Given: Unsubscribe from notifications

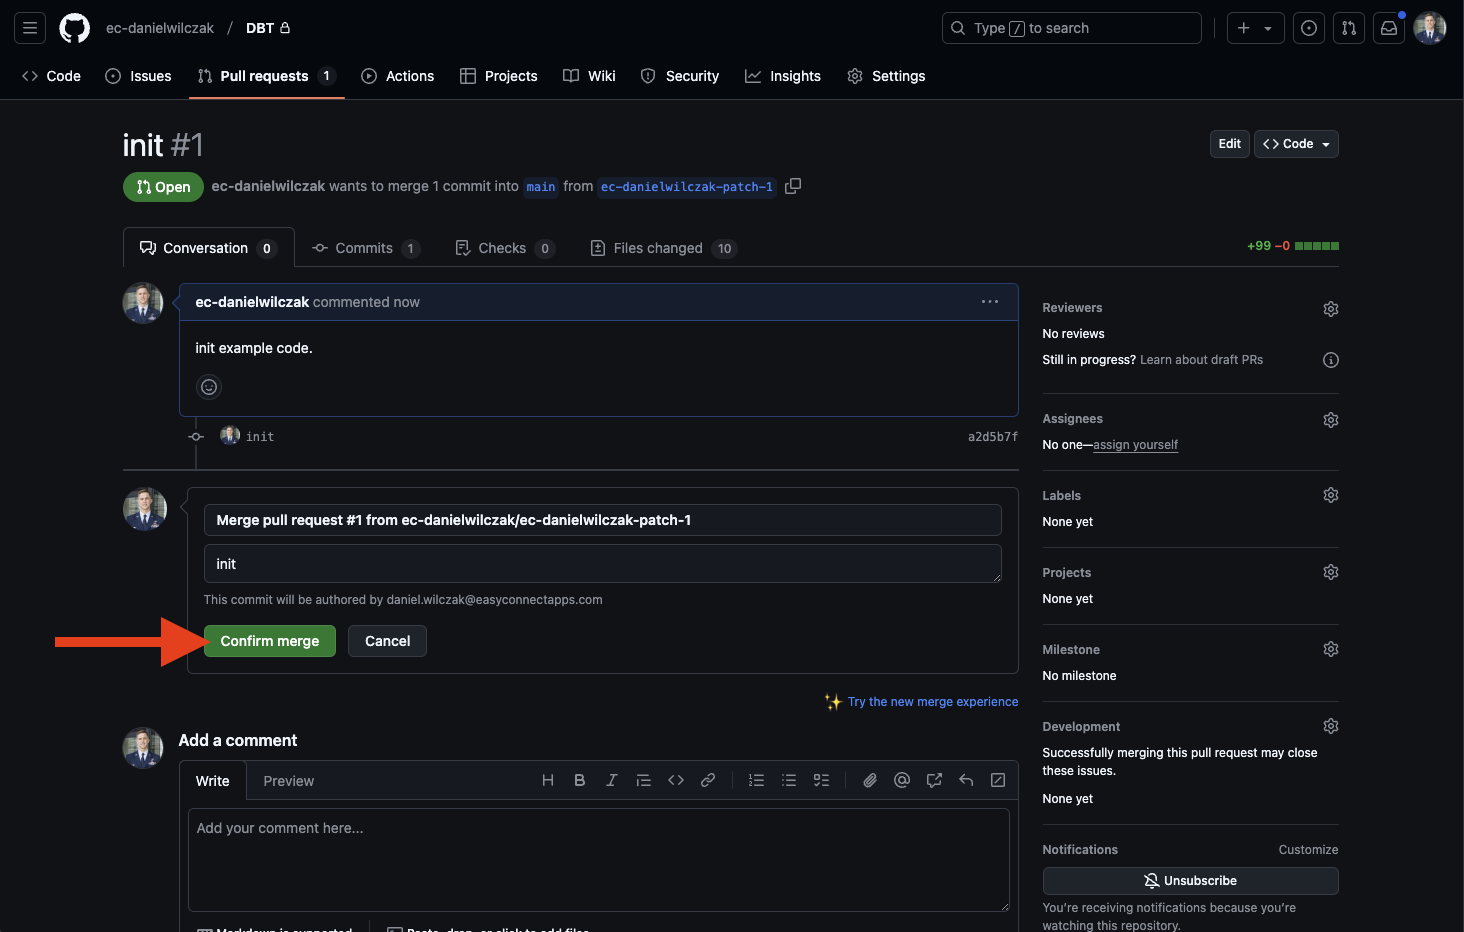Looking at the screenshot, I should pyautogui.click(x=1190, y=881).
